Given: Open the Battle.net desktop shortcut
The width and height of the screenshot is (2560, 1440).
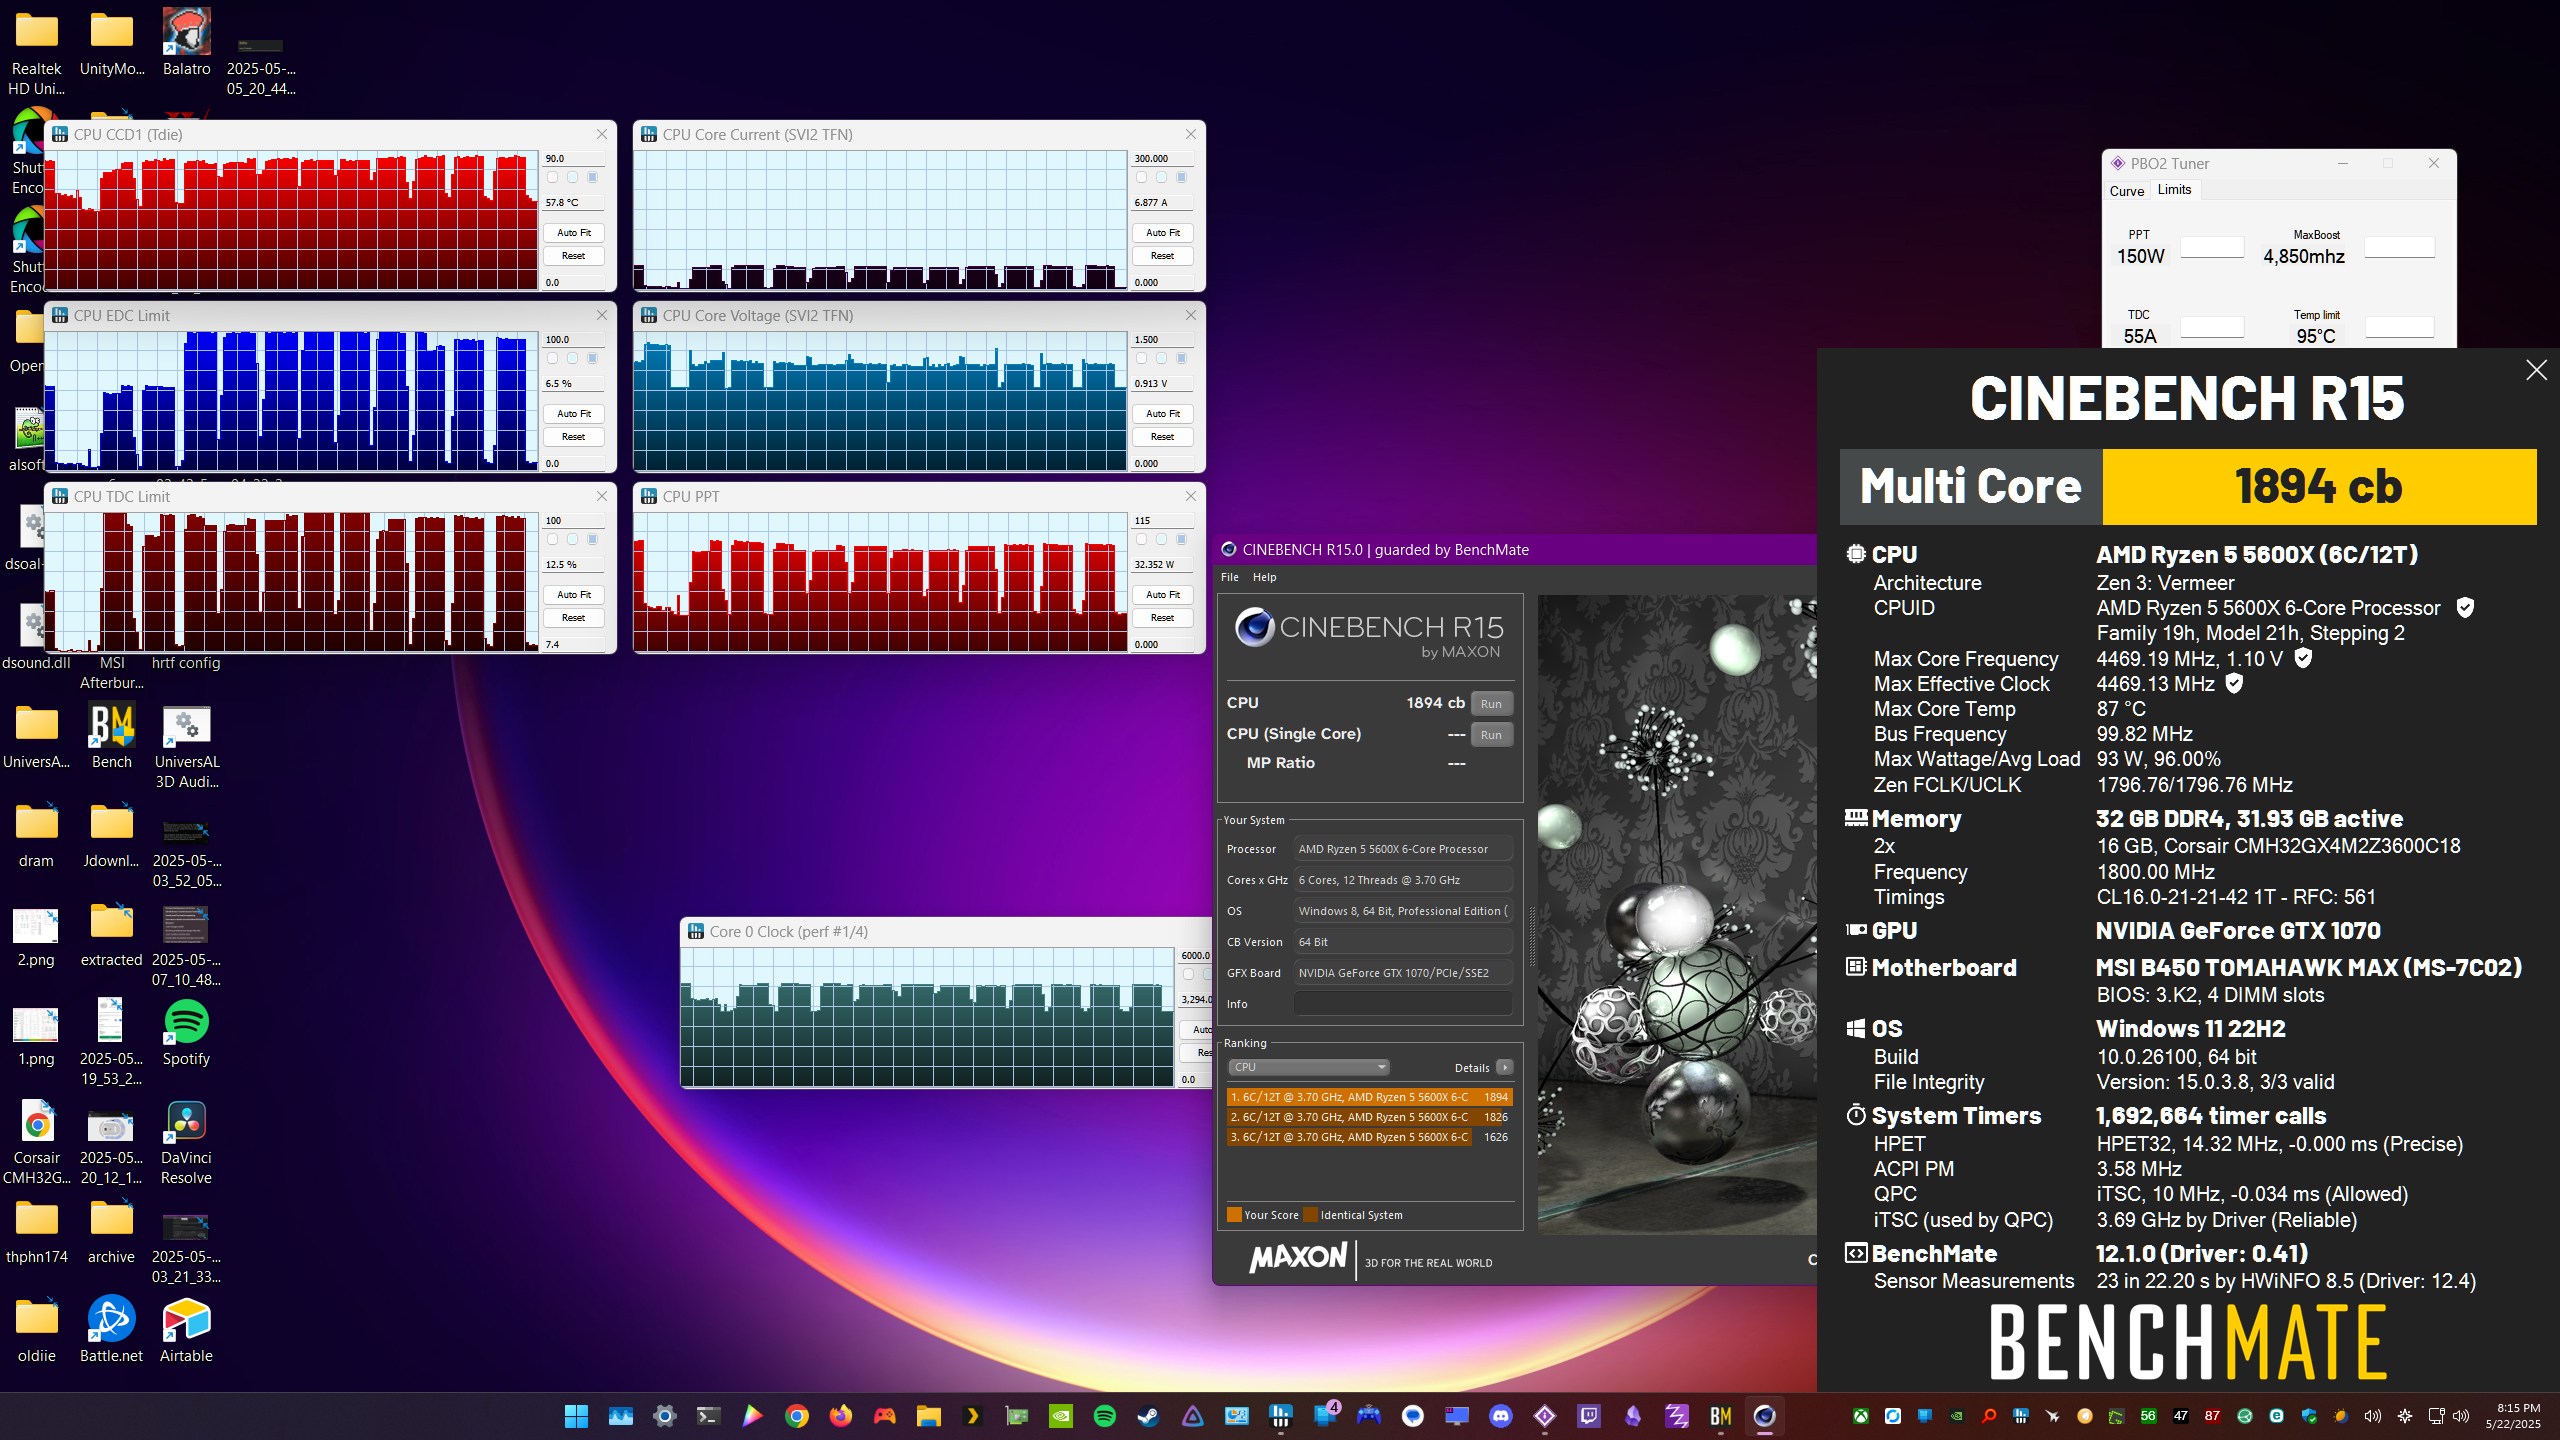Looking at the screenshot, I should click(111, 1330).
